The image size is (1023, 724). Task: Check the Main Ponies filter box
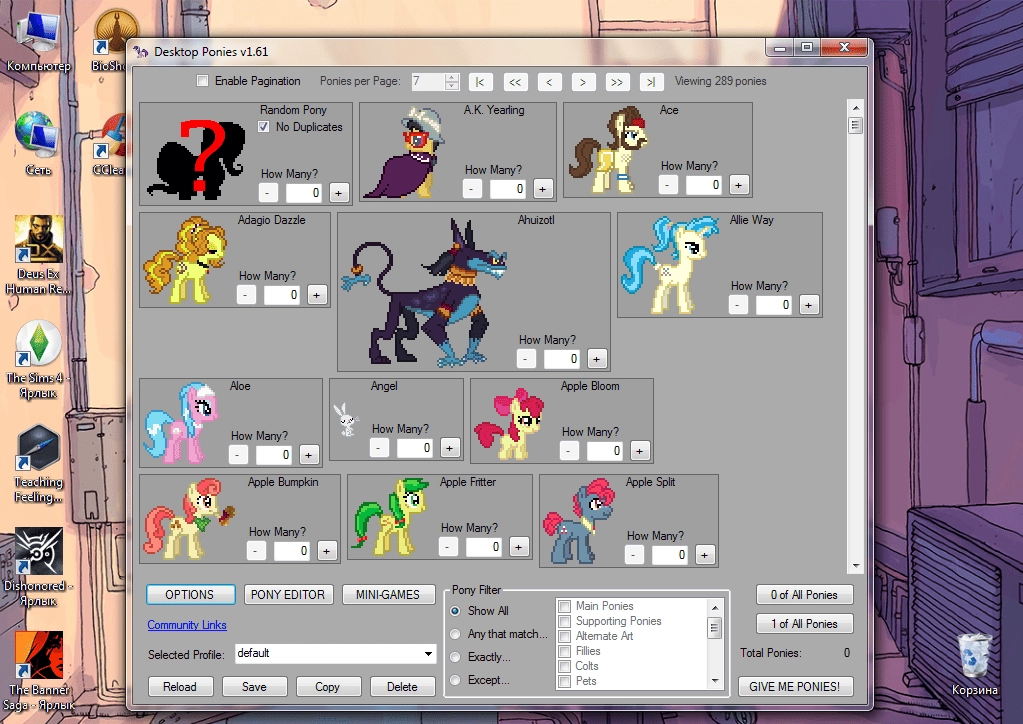[x=565, y=606]
